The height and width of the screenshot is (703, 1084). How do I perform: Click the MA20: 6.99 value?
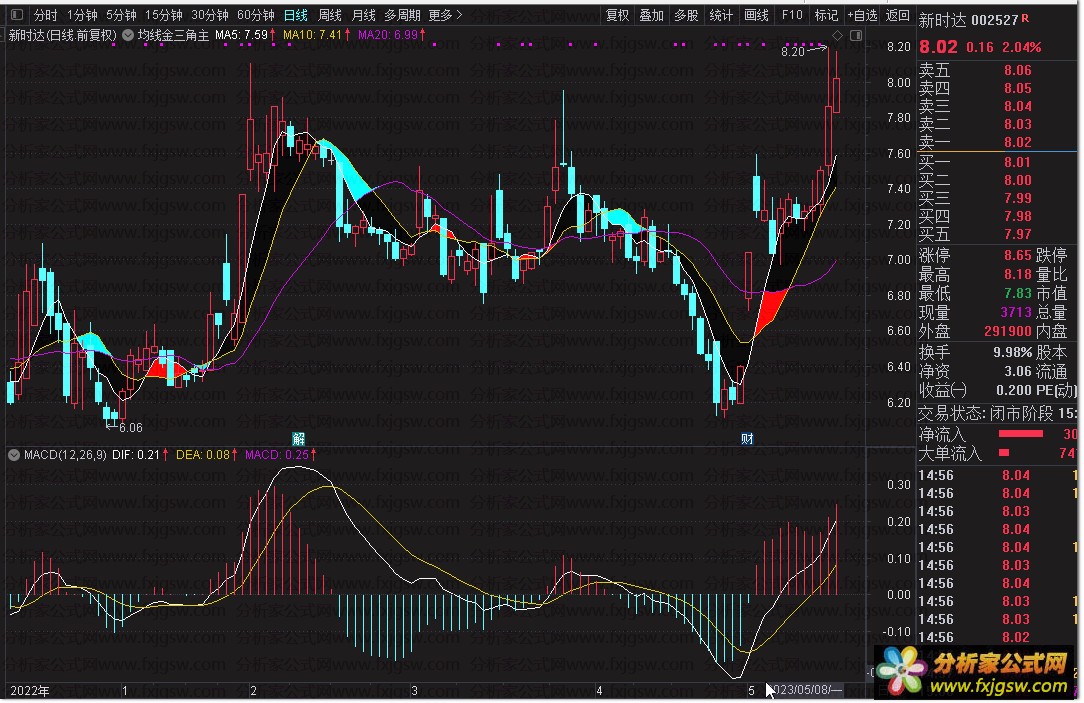point(388,35)
